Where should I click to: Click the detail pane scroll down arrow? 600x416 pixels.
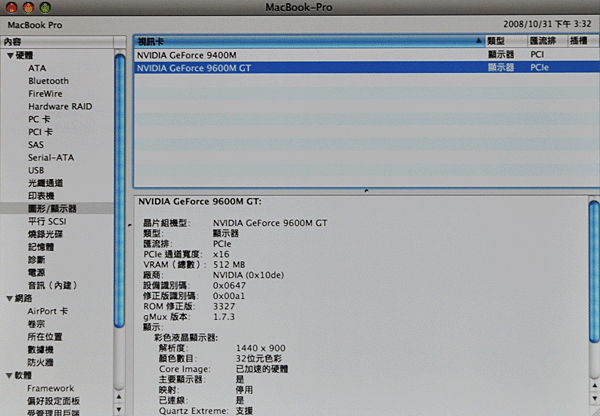[595, 398]
